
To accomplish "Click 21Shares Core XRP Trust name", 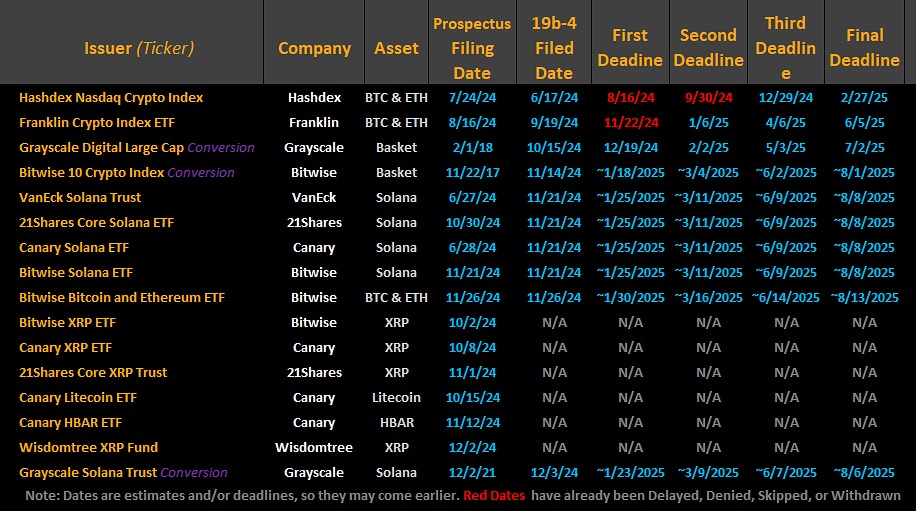I will click(93, 373).
